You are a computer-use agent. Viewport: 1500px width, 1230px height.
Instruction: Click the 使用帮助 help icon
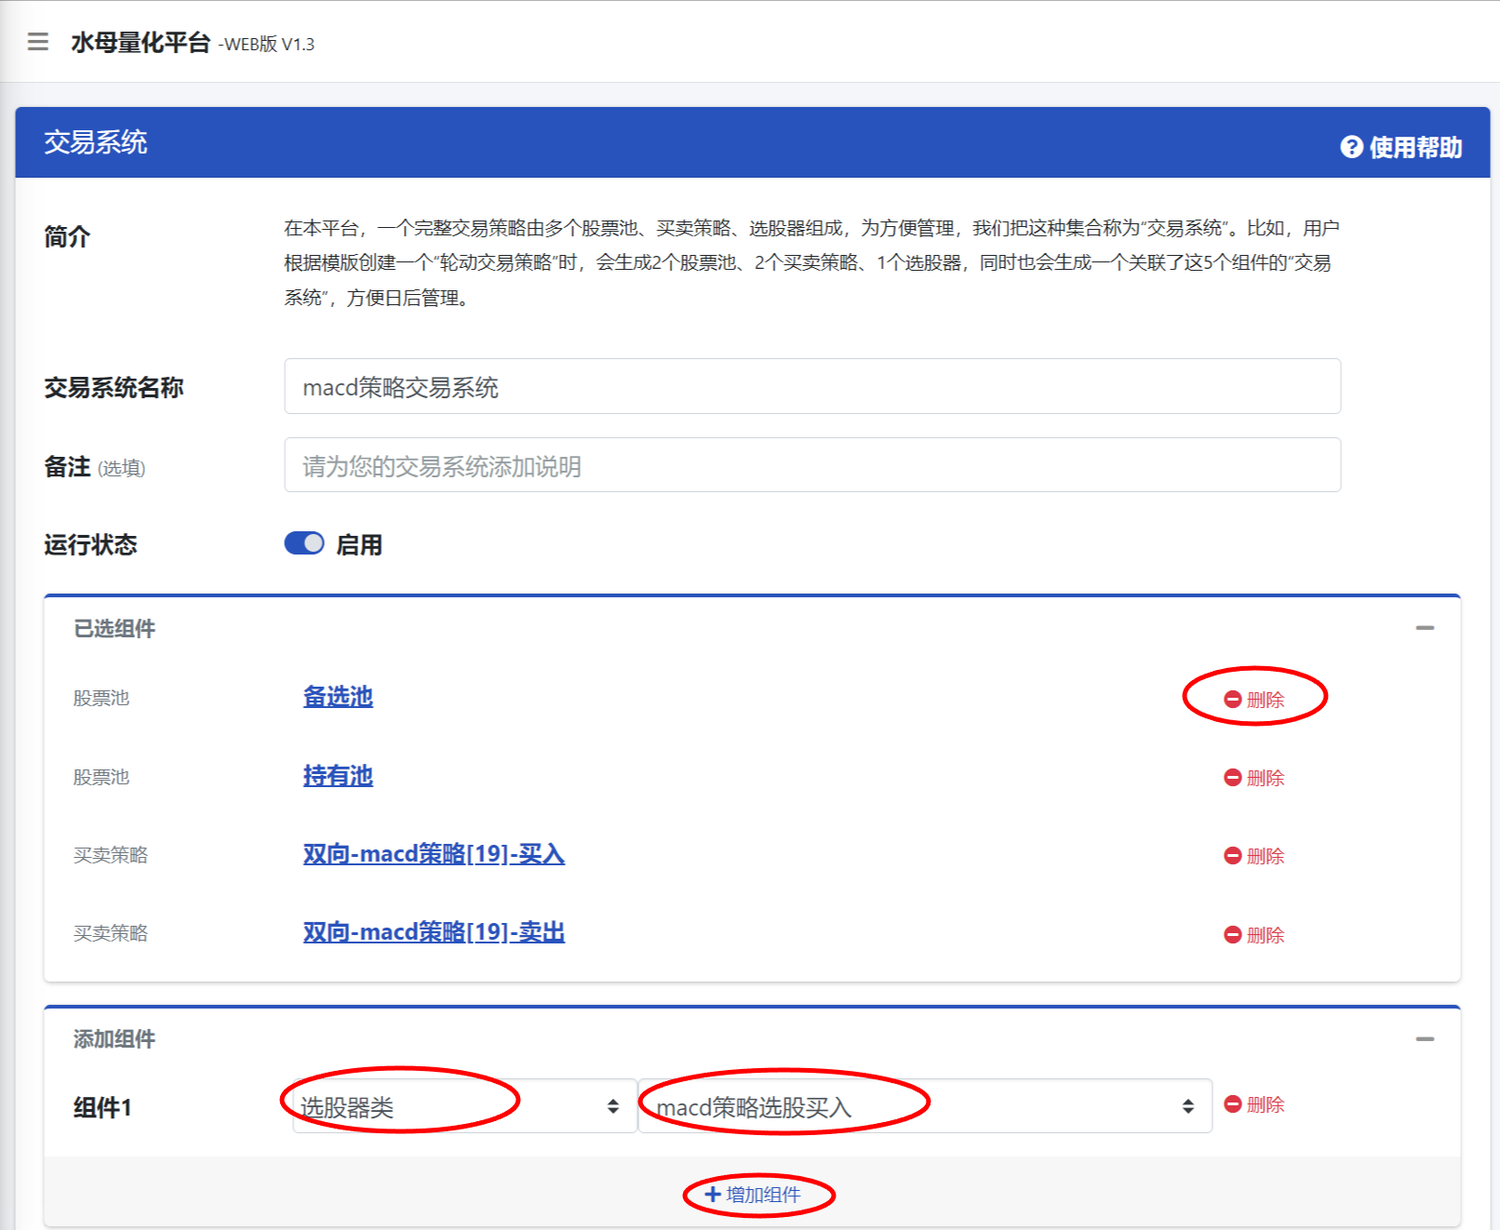(x=1351, y=147)
